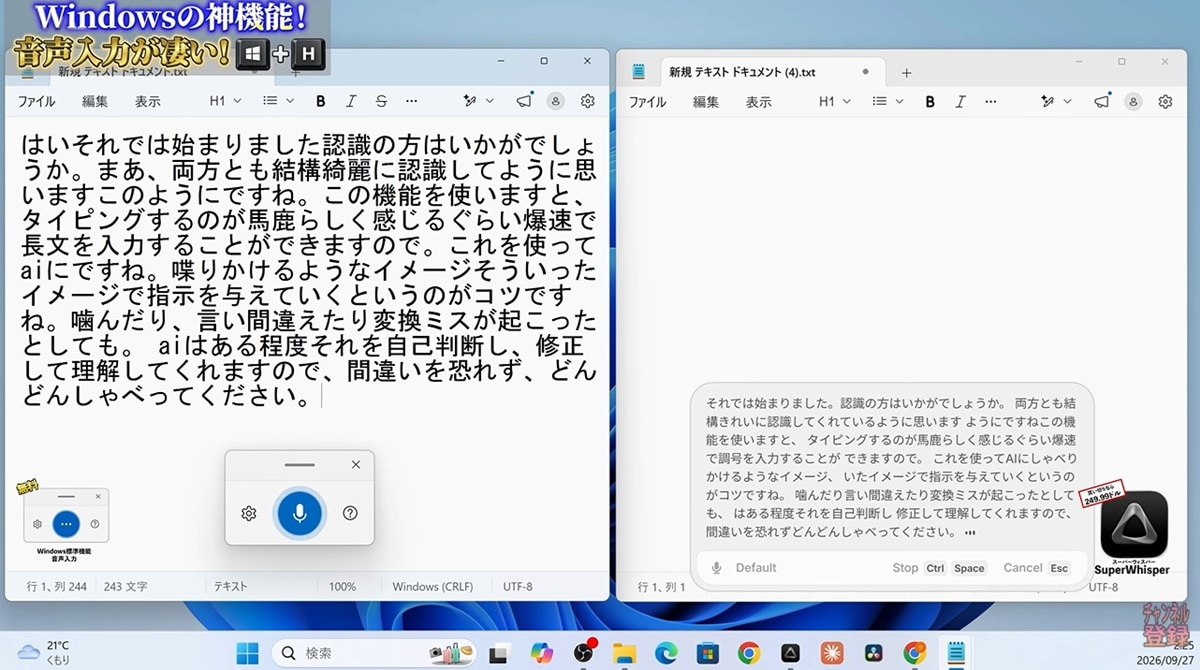The image size is (1200, 670).
Task: Open Microsoft Store from the taskbar
Action: click(x=707, y=653)
